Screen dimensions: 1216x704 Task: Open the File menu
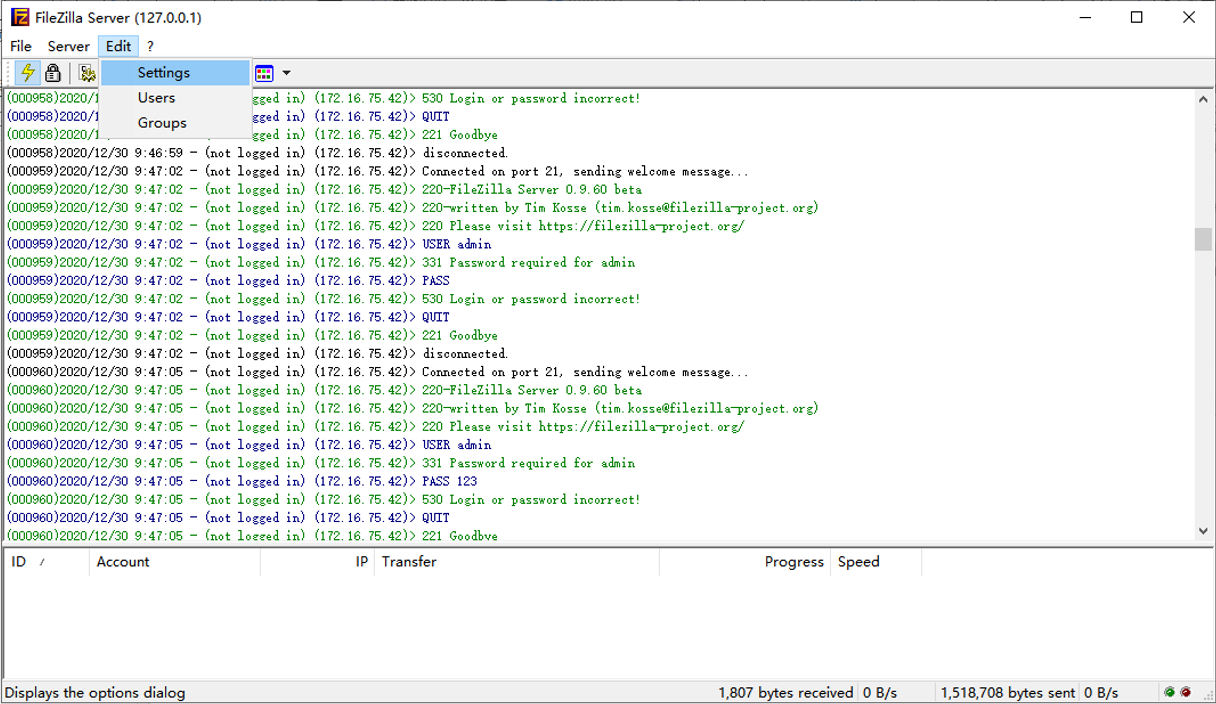coord(20,46)
